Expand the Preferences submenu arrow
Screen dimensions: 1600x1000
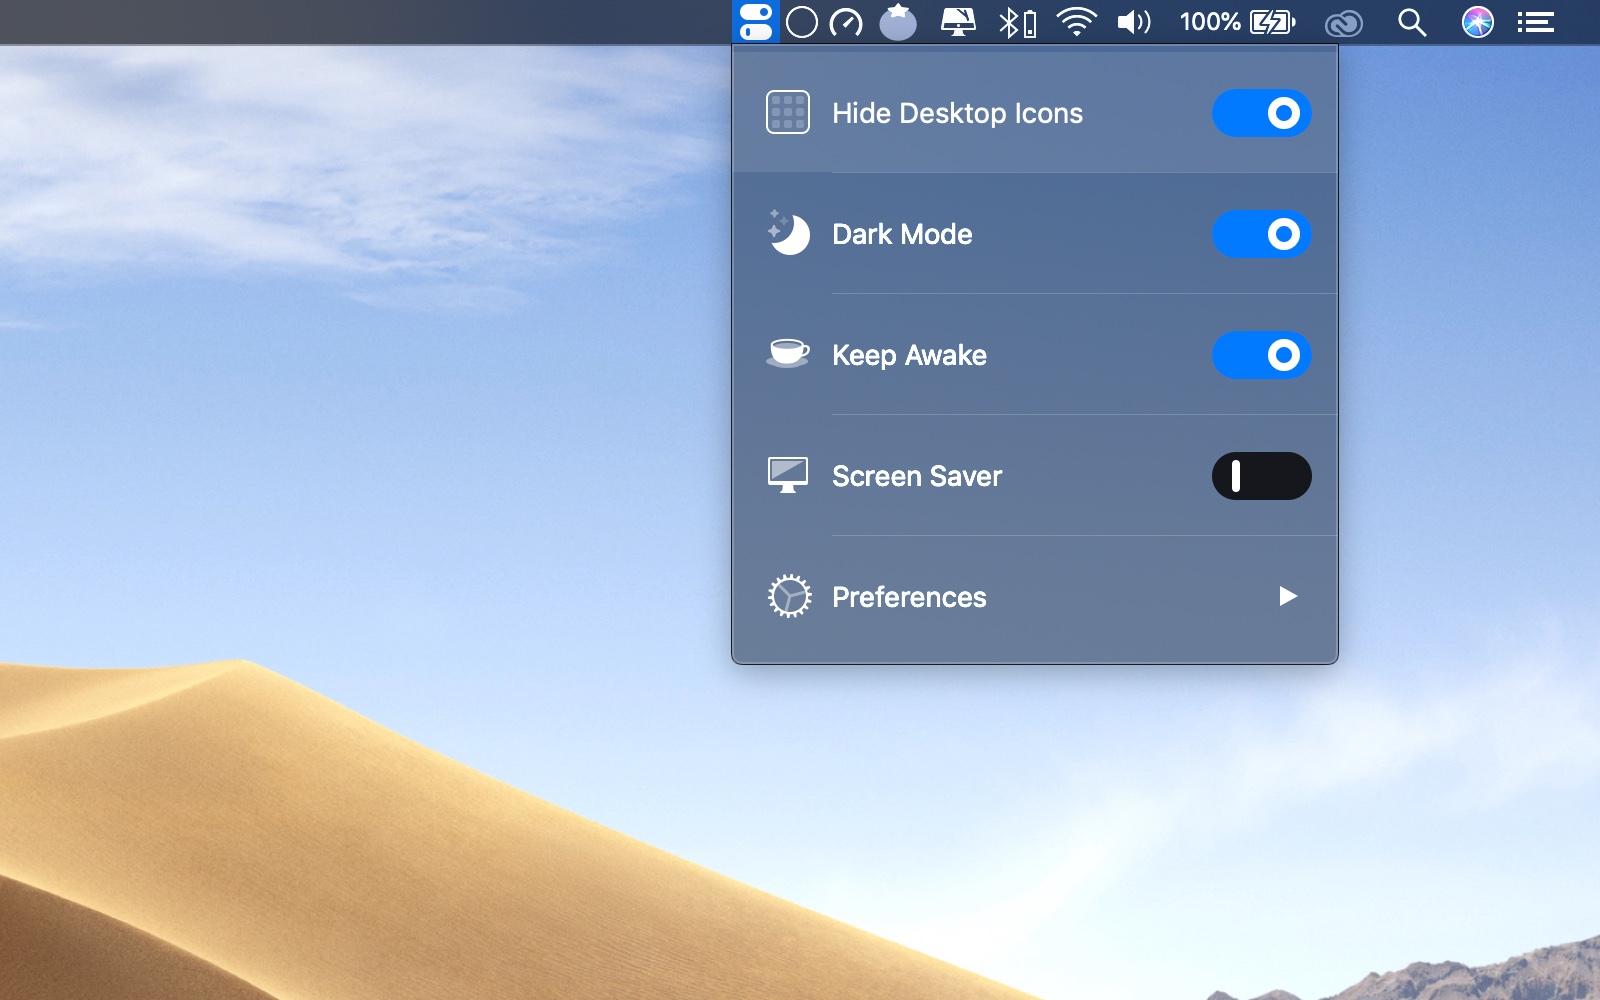(x=1288, y=597)
